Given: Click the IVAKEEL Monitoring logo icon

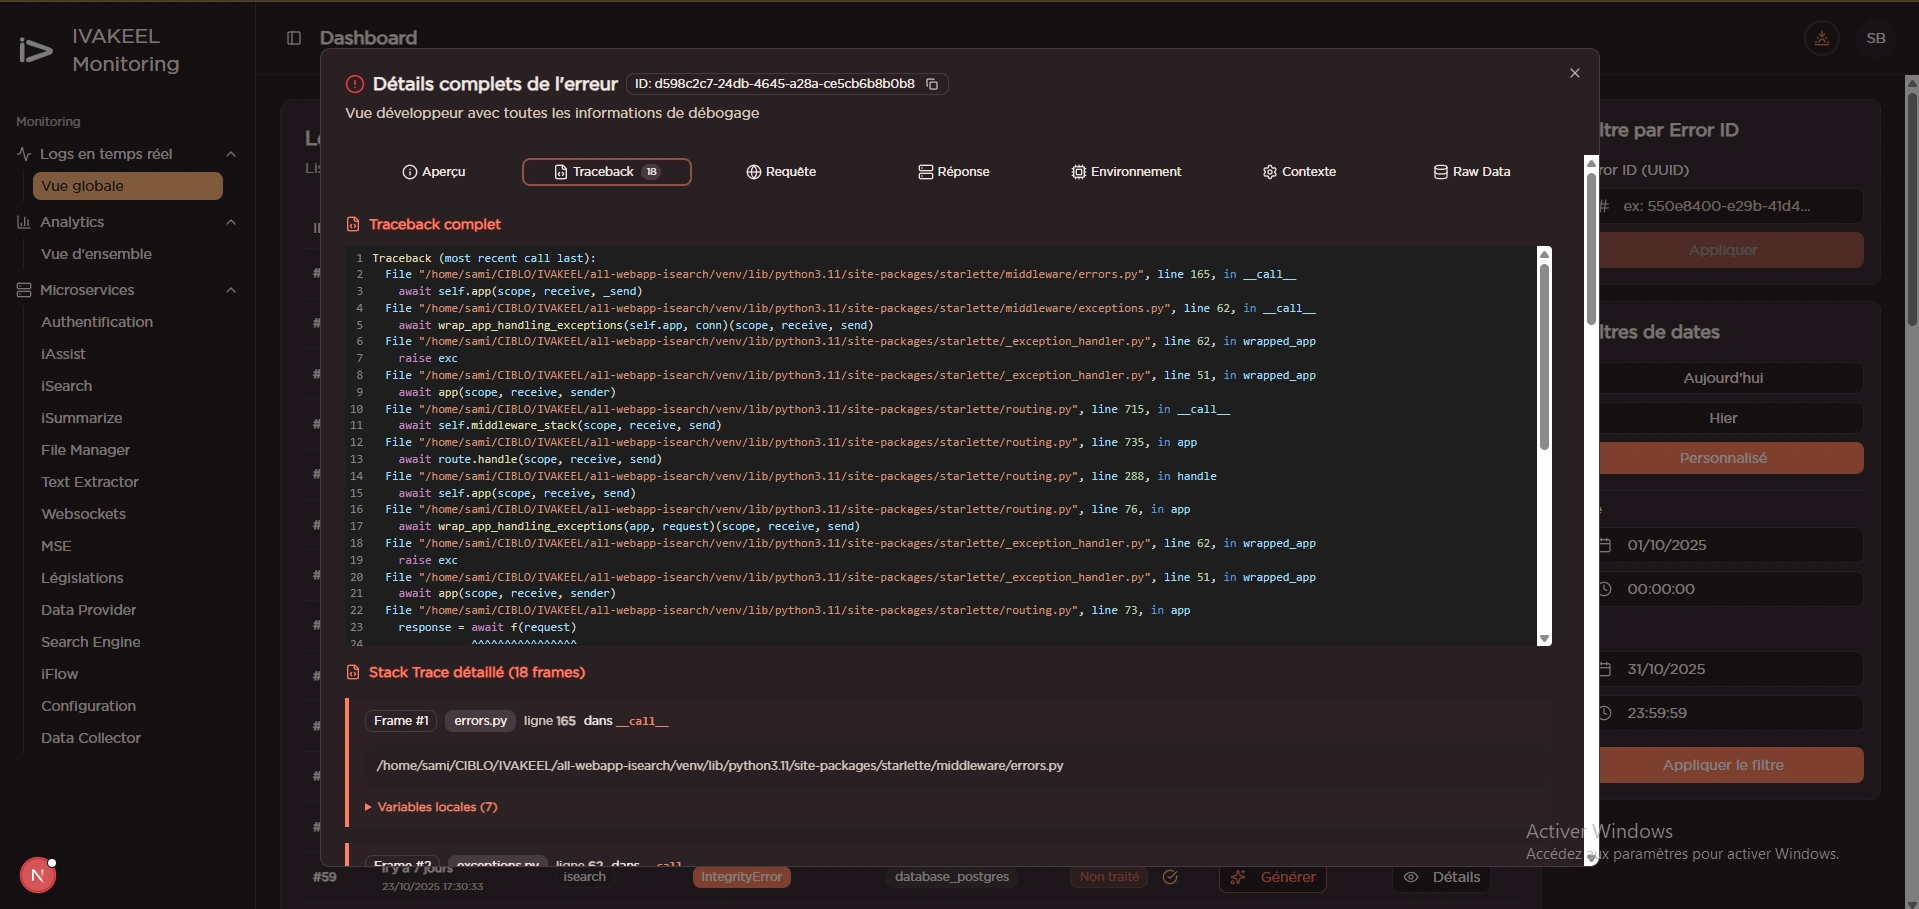Looking at the screenshot, I should point(36,50).
